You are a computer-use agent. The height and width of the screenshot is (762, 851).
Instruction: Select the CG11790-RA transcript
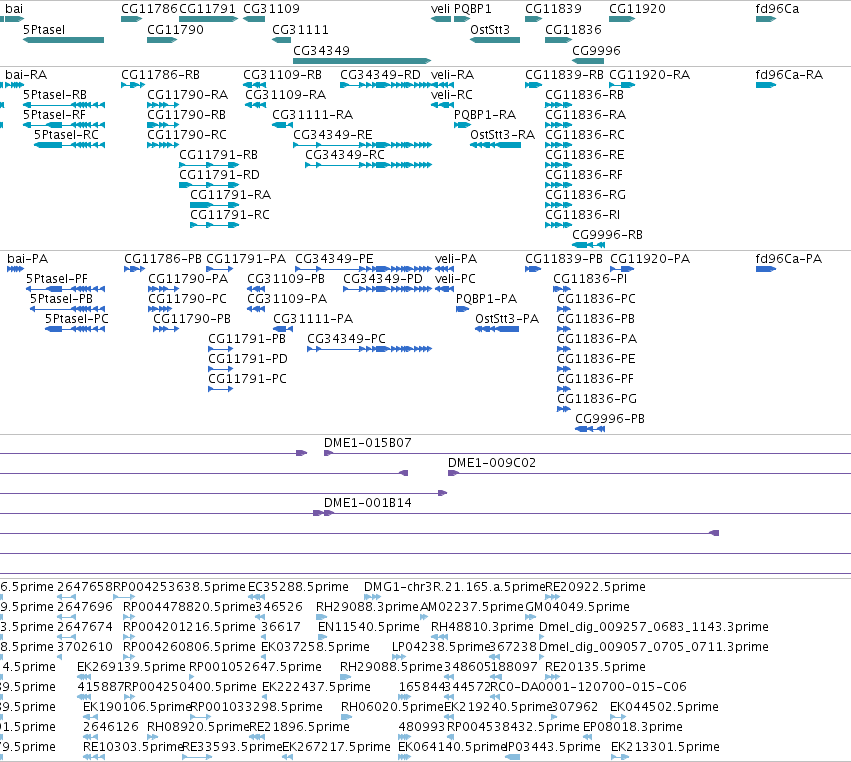coord(163,105)
